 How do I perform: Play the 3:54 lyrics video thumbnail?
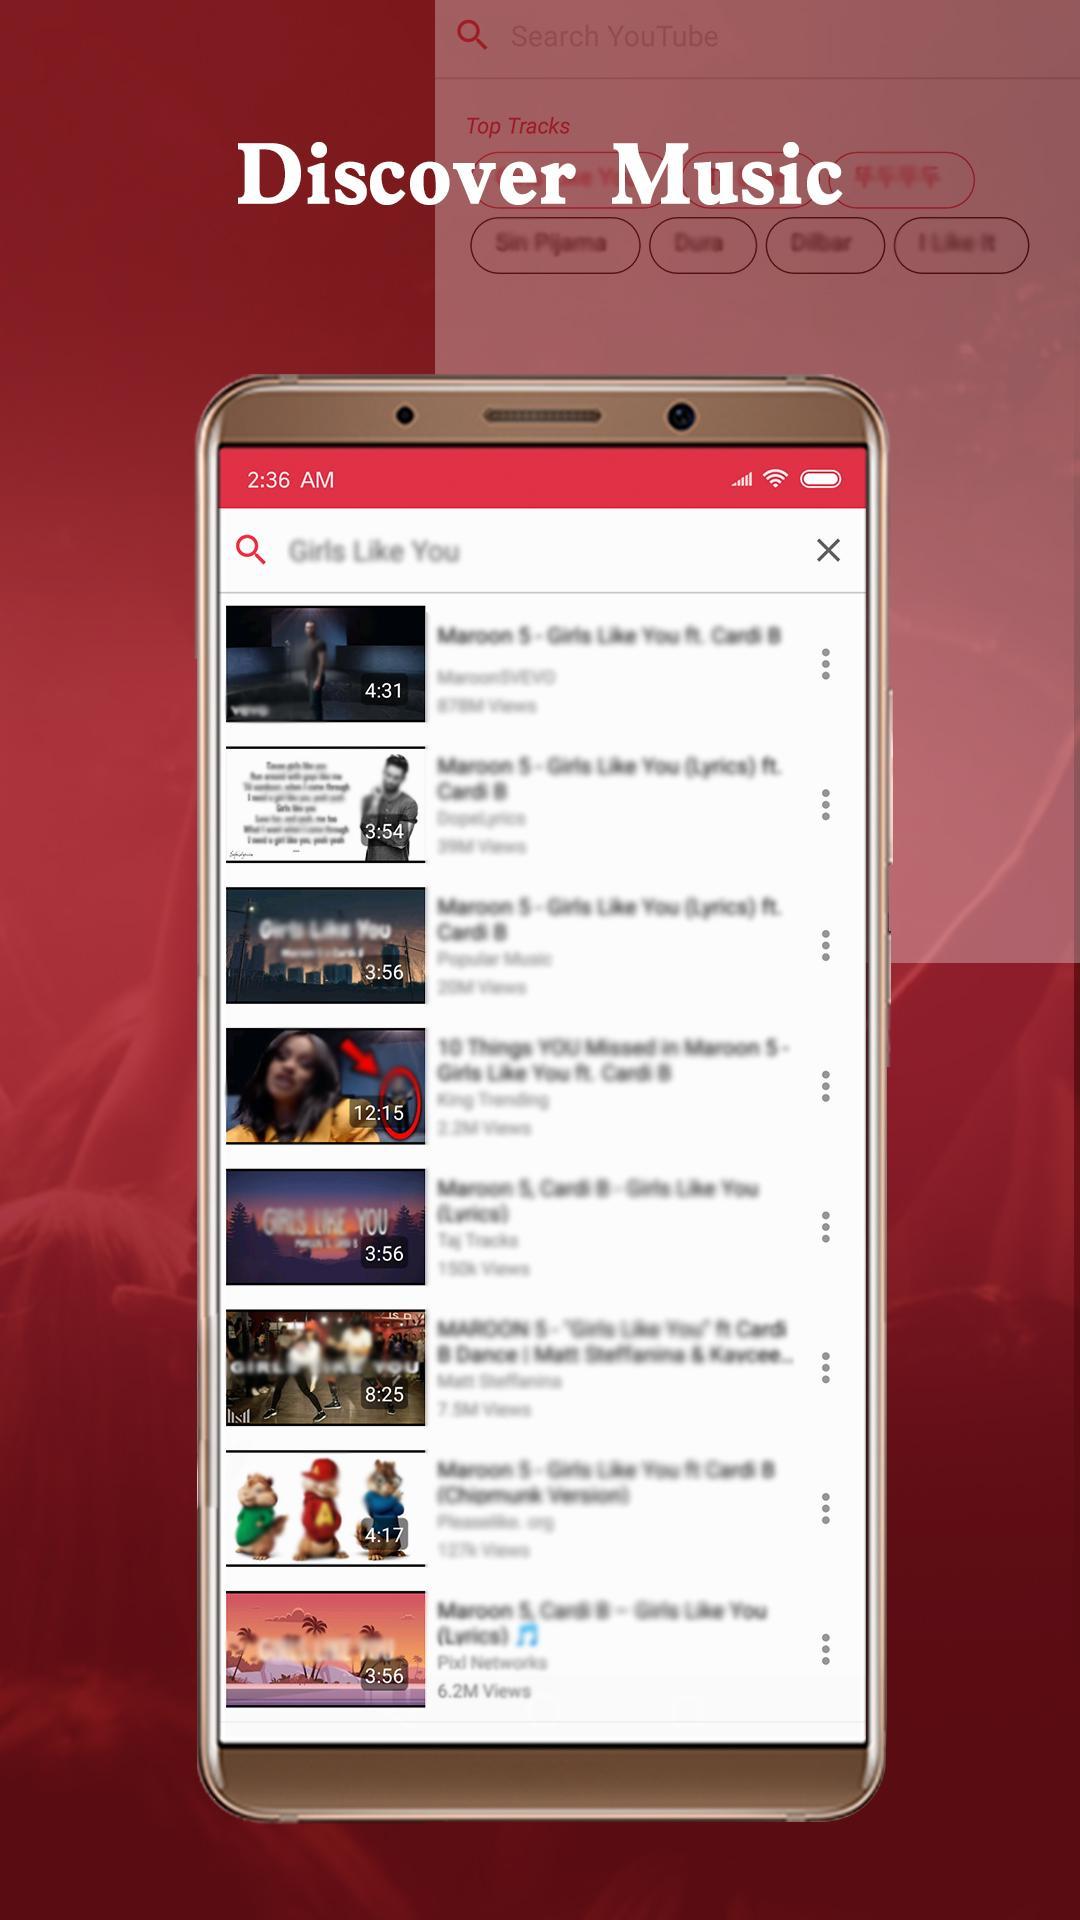coord(326,804)
